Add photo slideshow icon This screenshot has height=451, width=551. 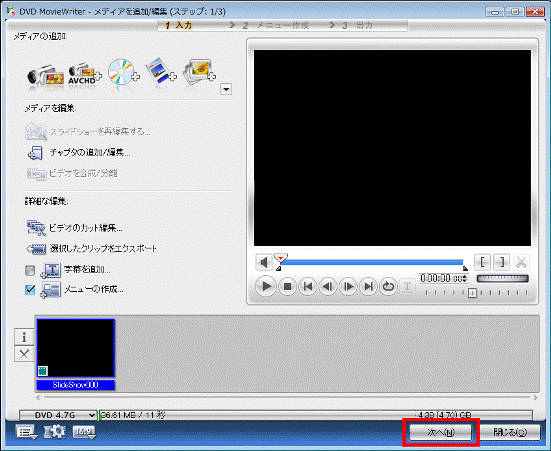point(199,72)
